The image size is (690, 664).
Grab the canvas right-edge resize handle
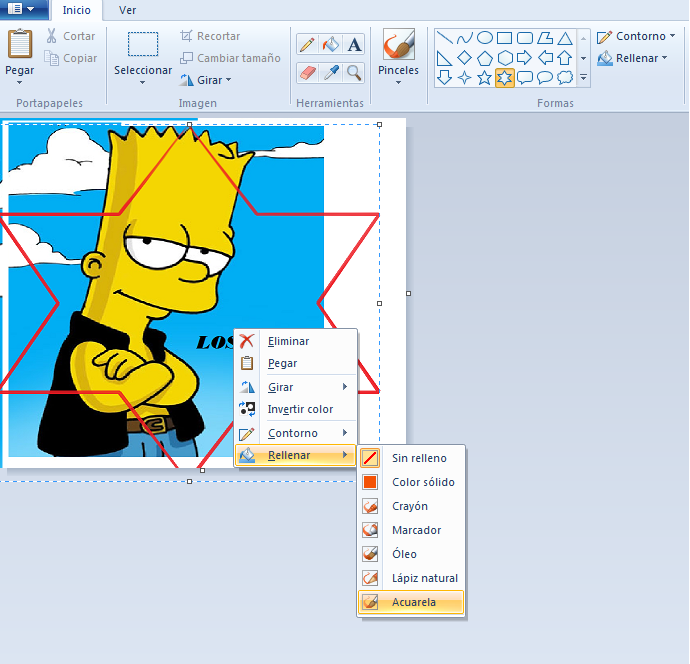(408, 293)
